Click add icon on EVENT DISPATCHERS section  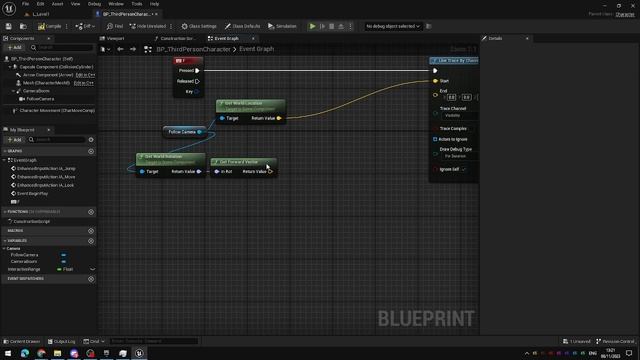91,279
